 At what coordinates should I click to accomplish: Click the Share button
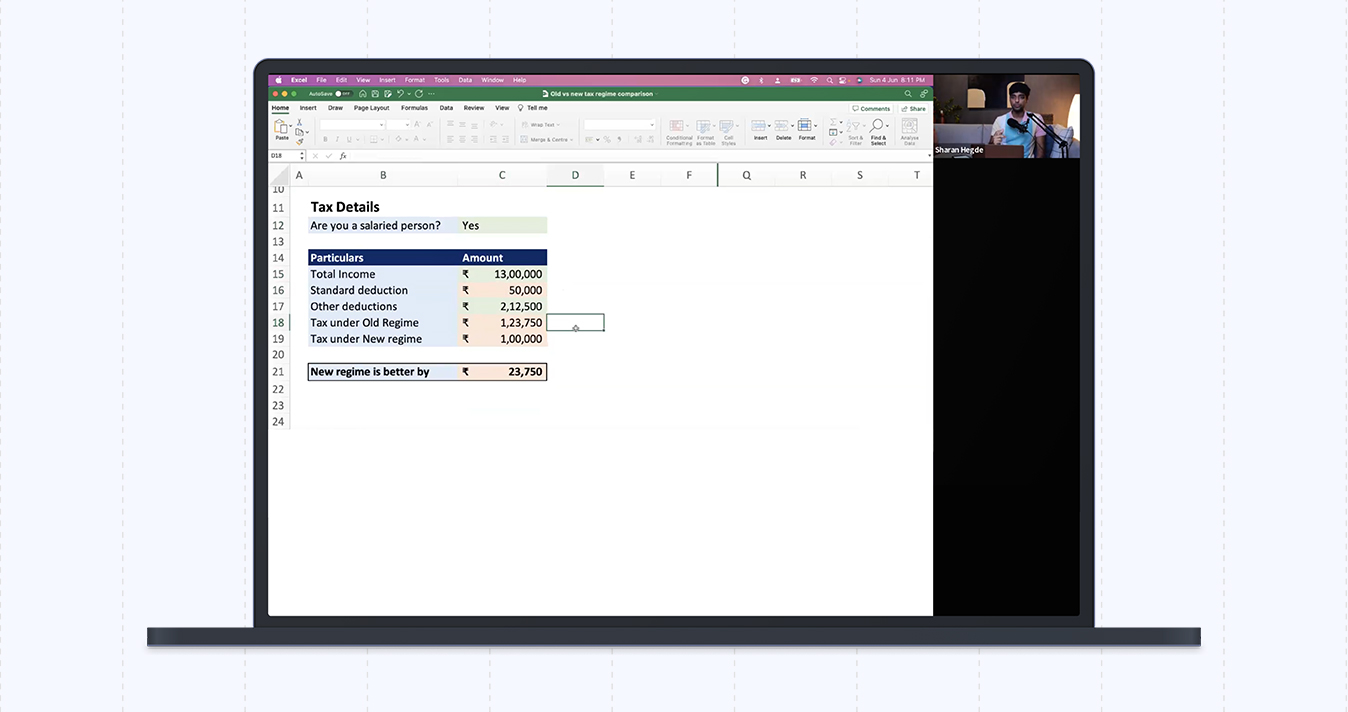point(913,108)
